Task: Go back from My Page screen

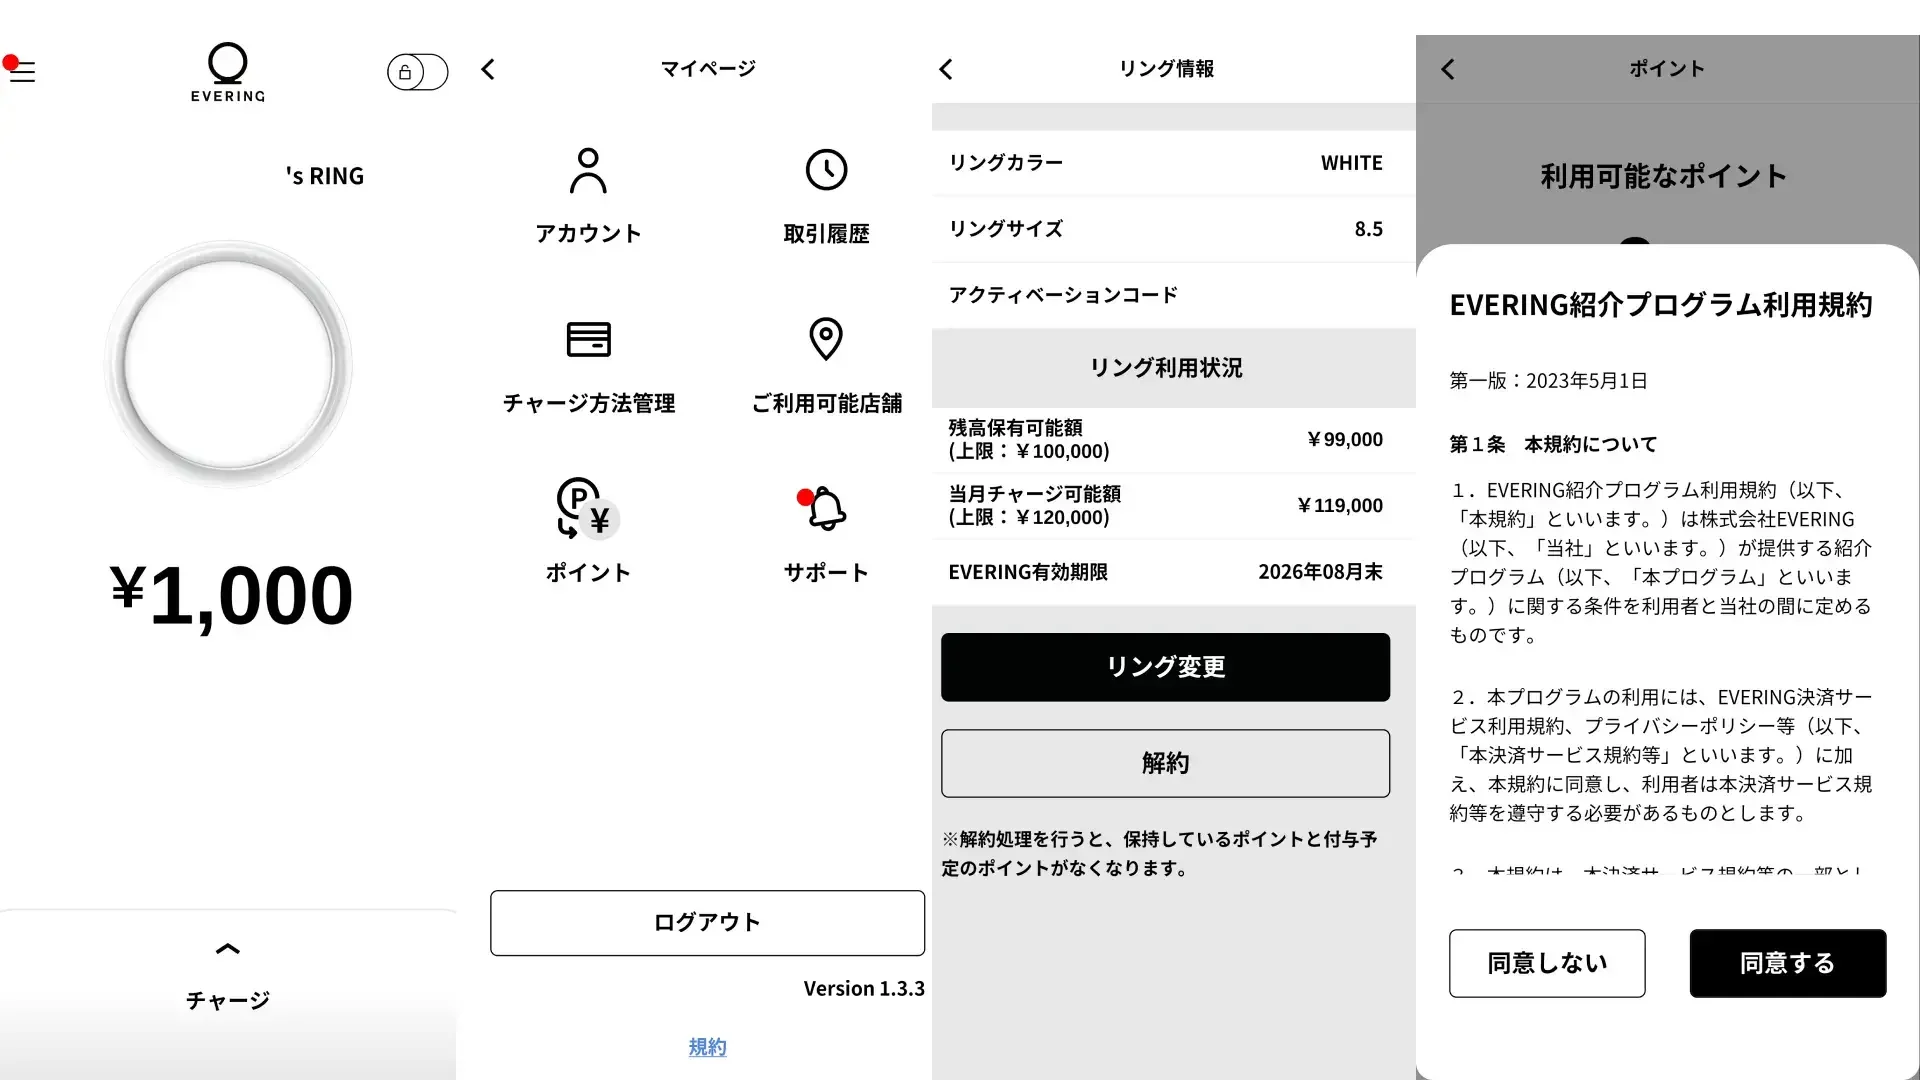Action: click(488, 69)
